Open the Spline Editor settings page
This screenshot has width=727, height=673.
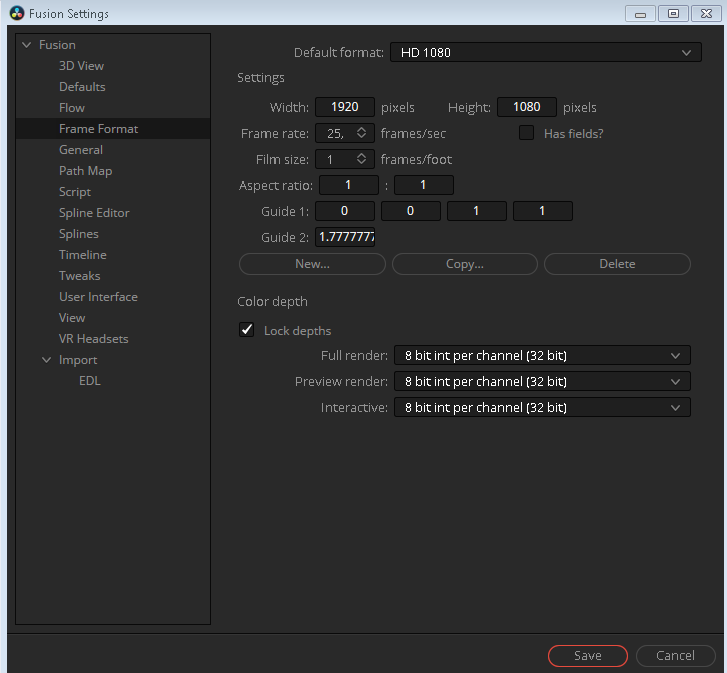[94, 213]
